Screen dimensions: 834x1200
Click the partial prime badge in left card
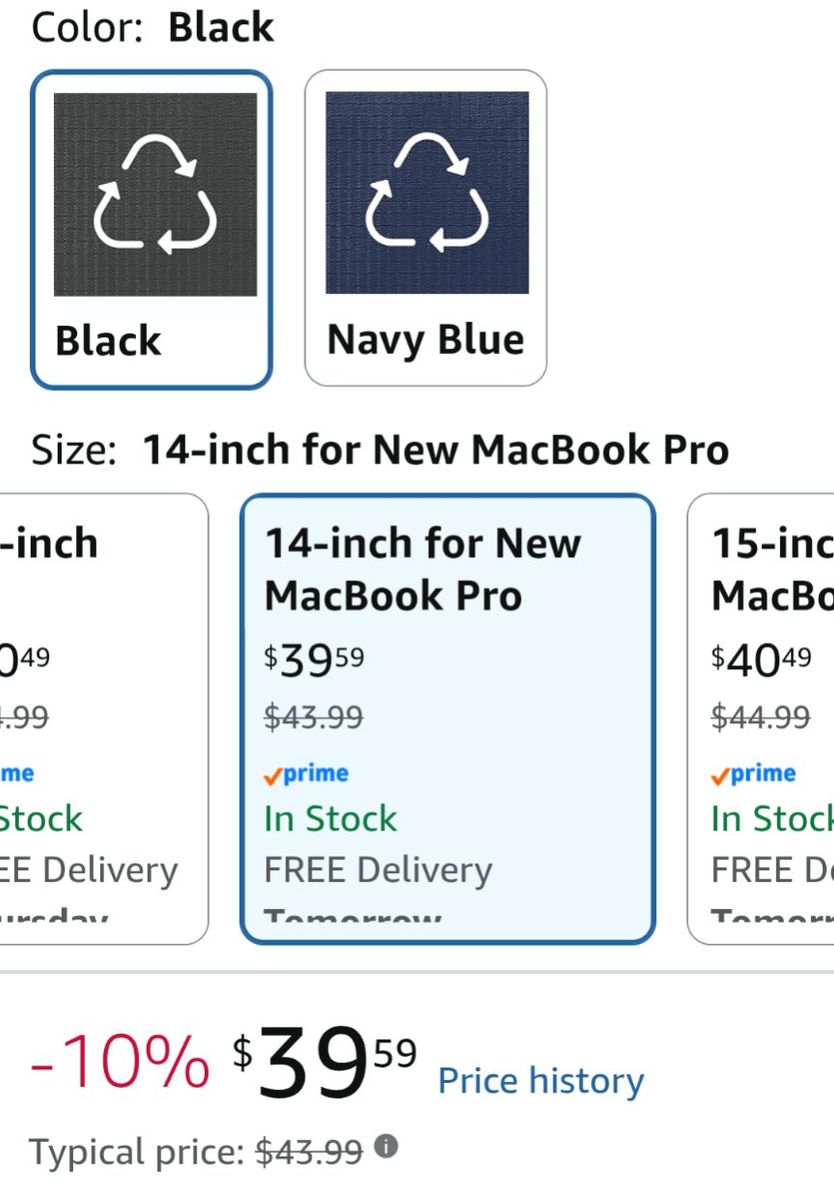coord(17,773)
